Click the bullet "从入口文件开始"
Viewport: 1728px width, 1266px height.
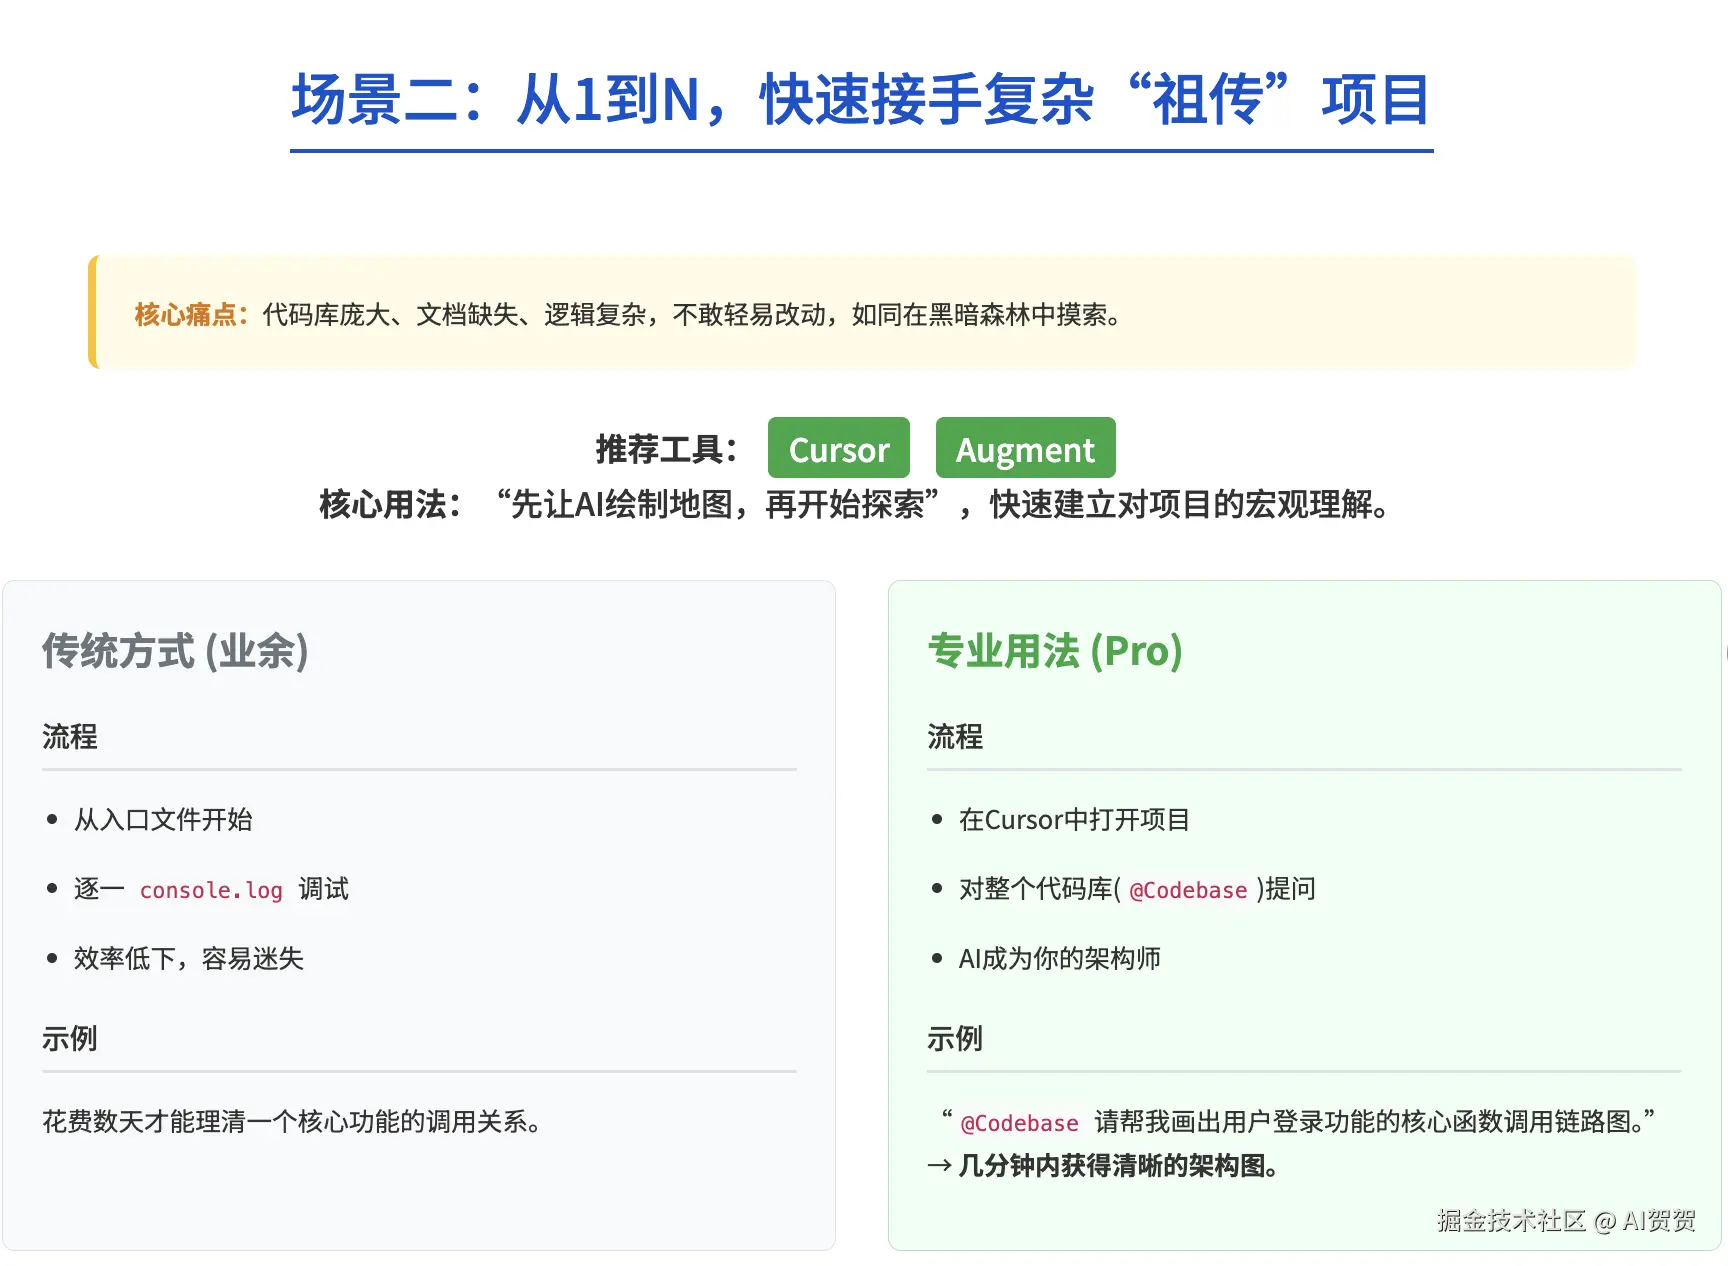coord(163,820)
